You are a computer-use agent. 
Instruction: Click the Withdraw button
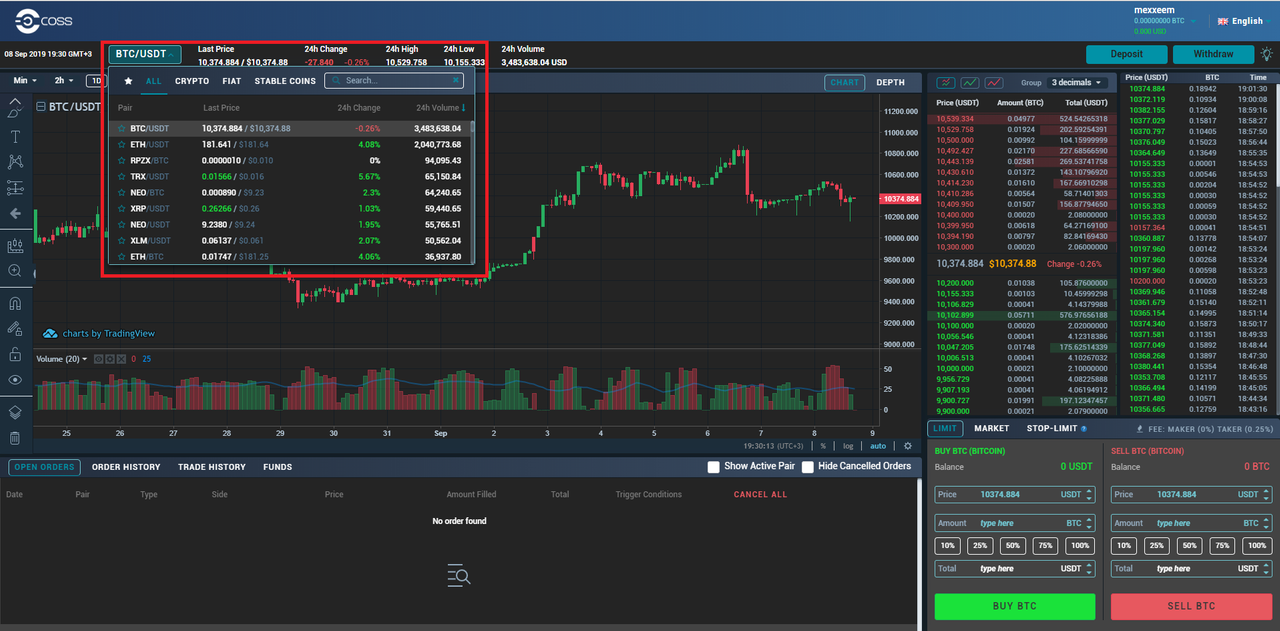[1214, 54]
